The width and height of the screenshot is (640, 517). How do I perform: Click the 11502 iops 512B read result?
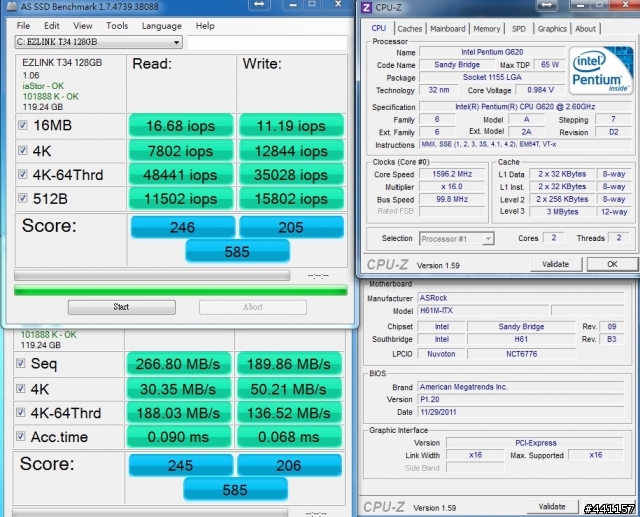(x=181, y=199)
